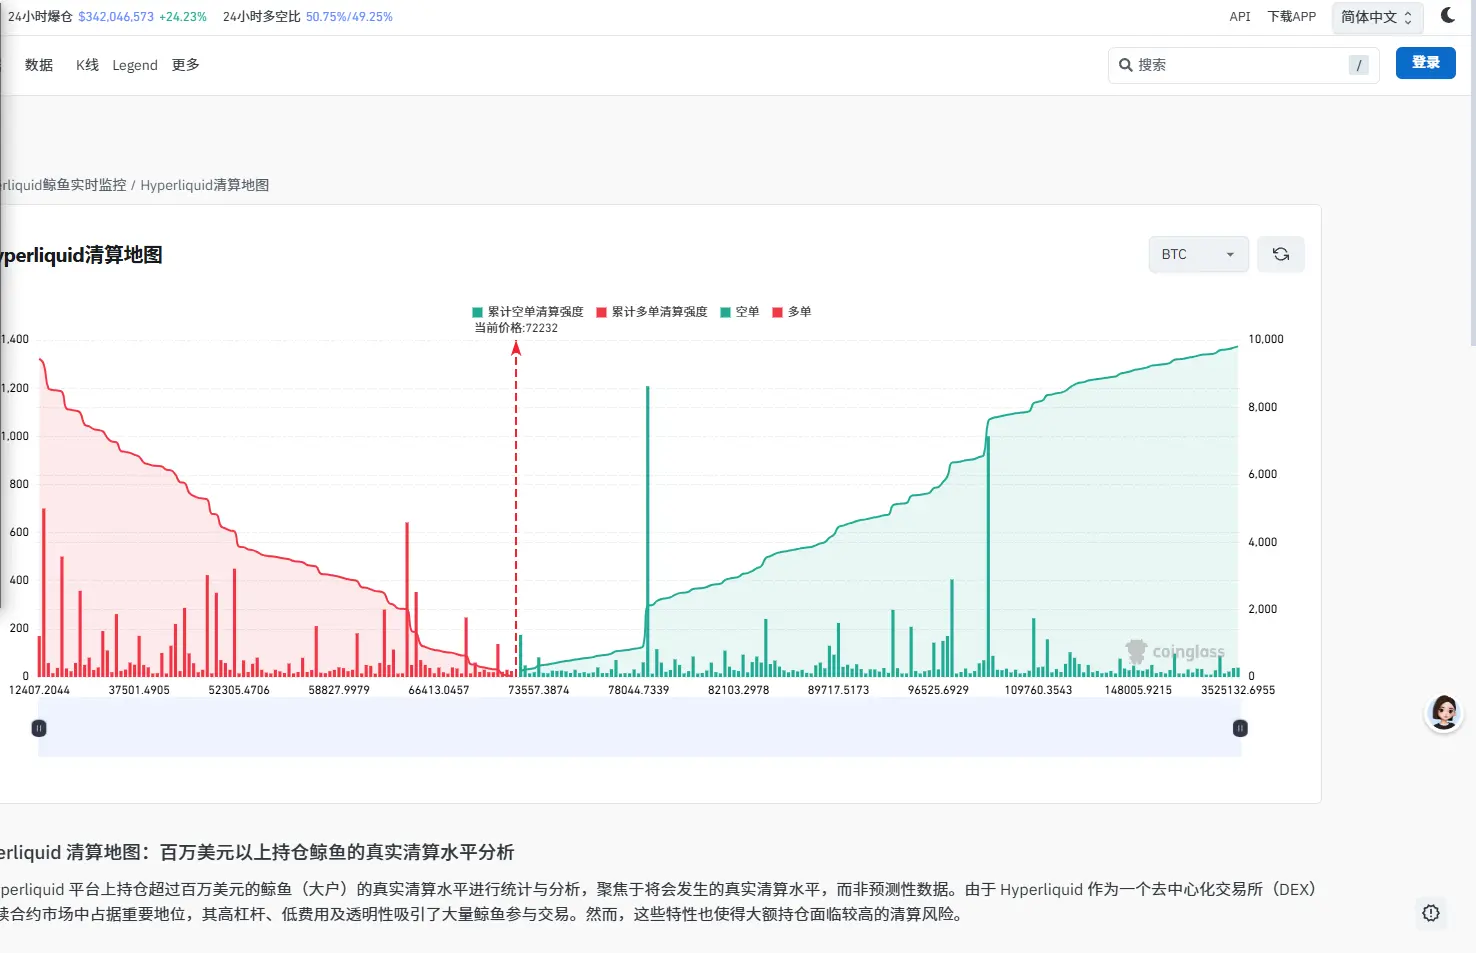This screenshot has height=953, width=1476.
Task: Open the Hyperliquid鲸鱼实时监控 breadcrumb link
Action: pos(63,185)
